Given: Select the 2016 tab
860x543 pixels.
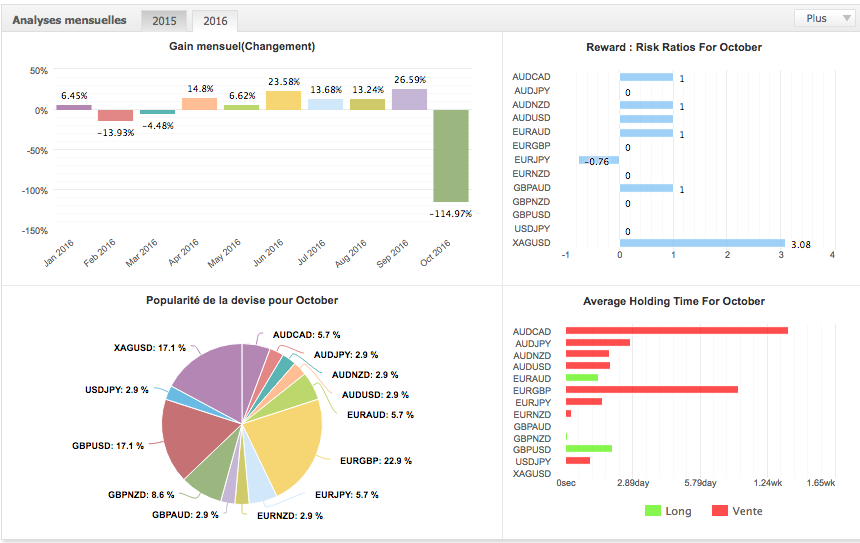Looking at the screenshot, I should pyautogui.click(x=215, y=21).
